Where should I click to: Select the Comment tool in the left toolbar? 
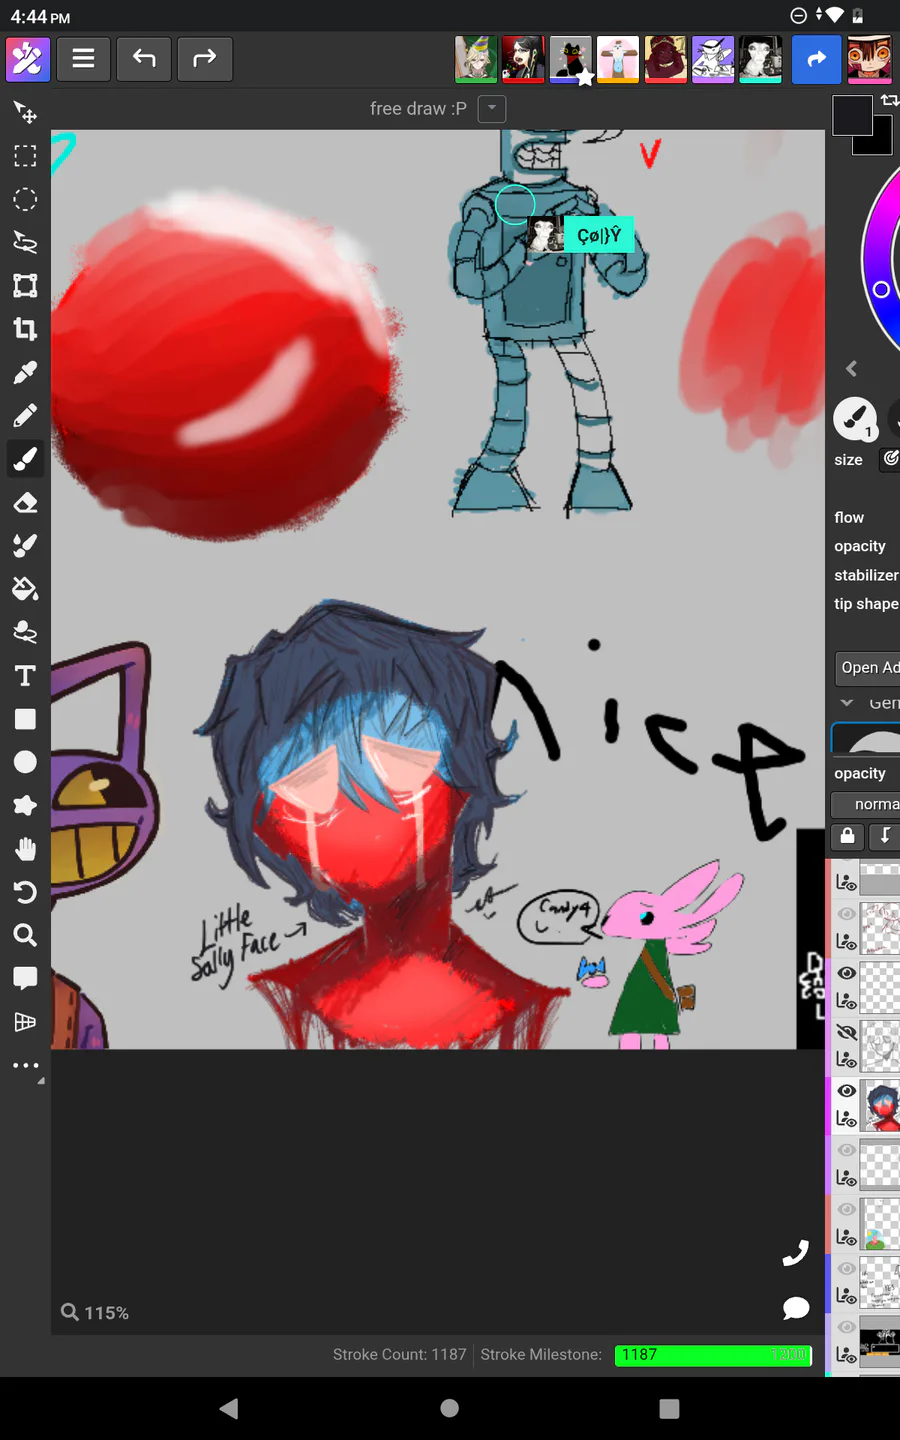tap(25, 978)
